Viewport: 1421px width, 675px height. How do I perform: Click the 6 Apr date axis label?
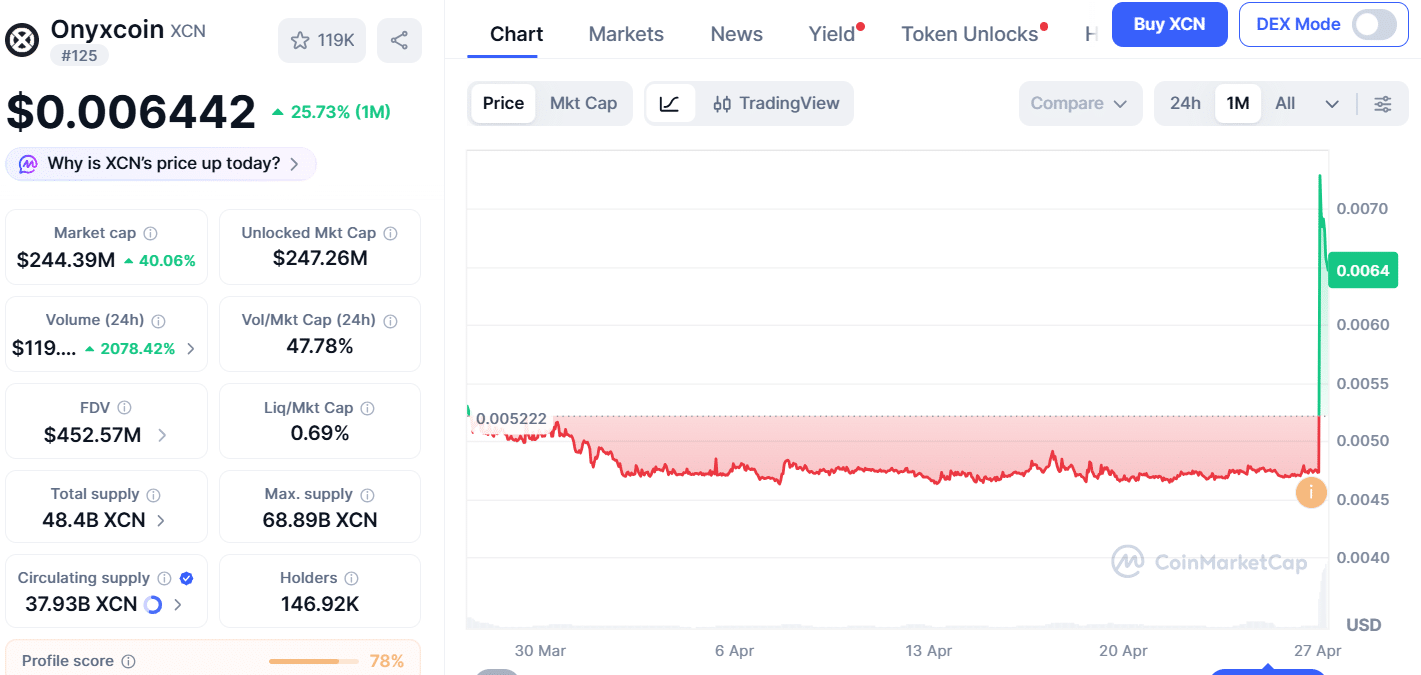734,650
